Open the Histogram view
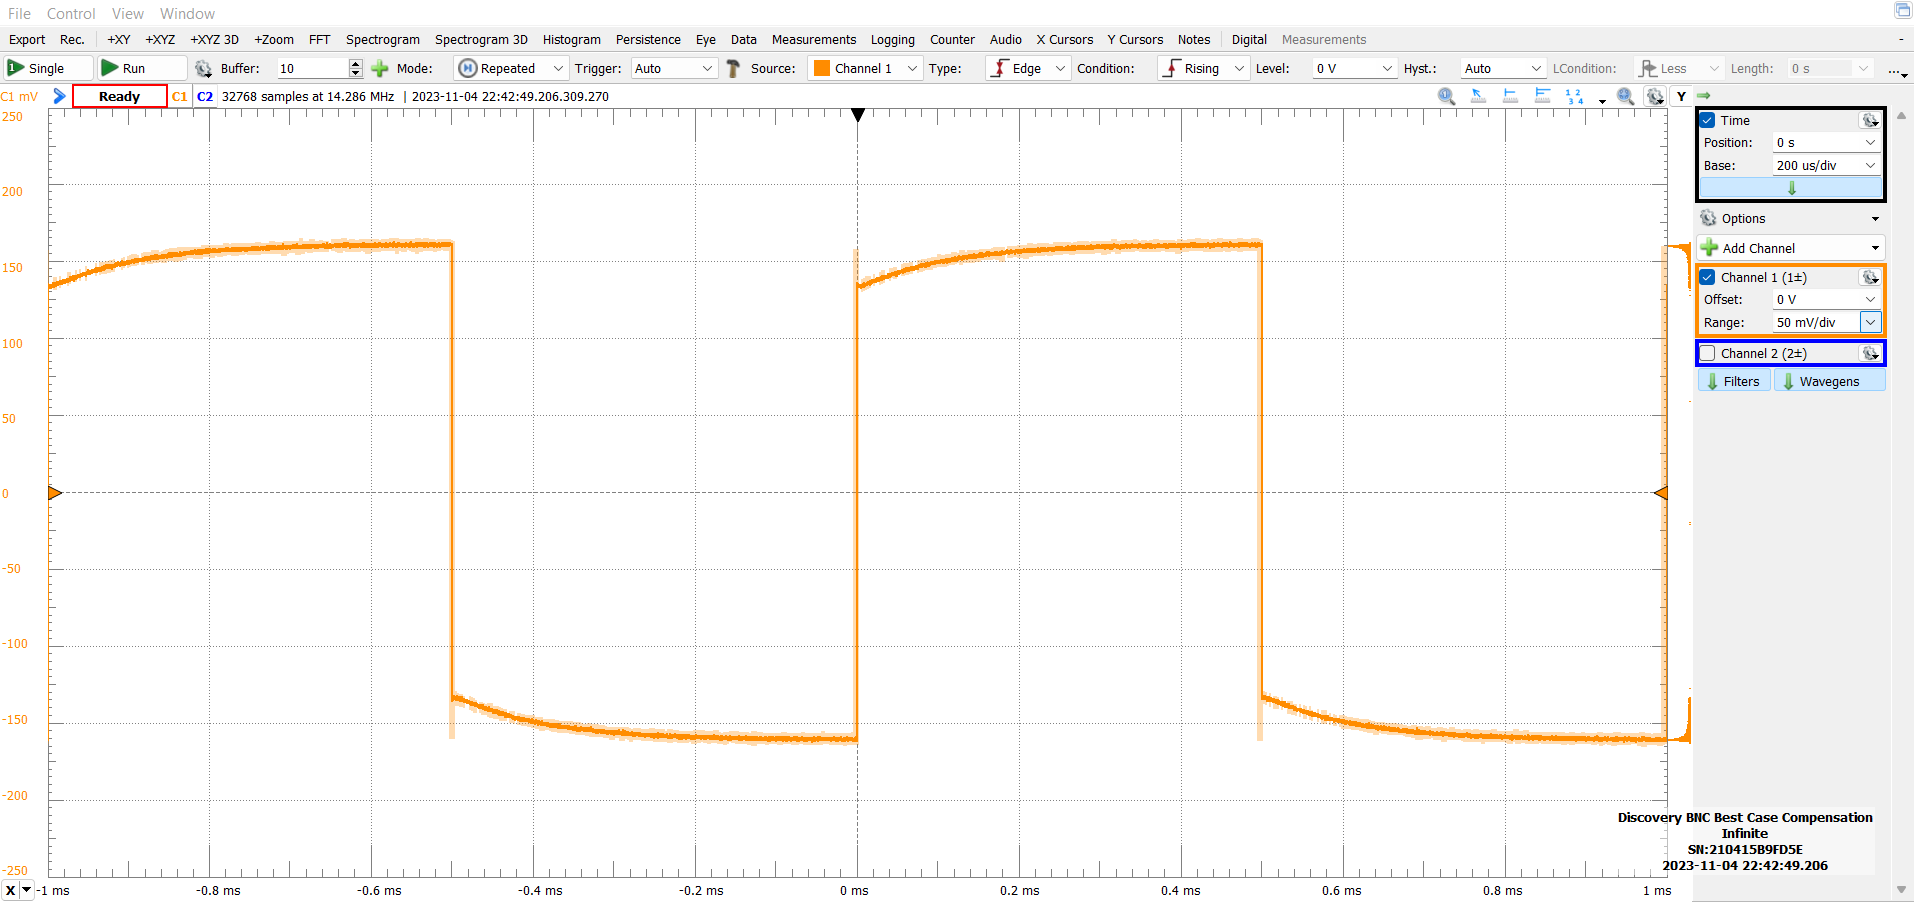 coord(572,39)
